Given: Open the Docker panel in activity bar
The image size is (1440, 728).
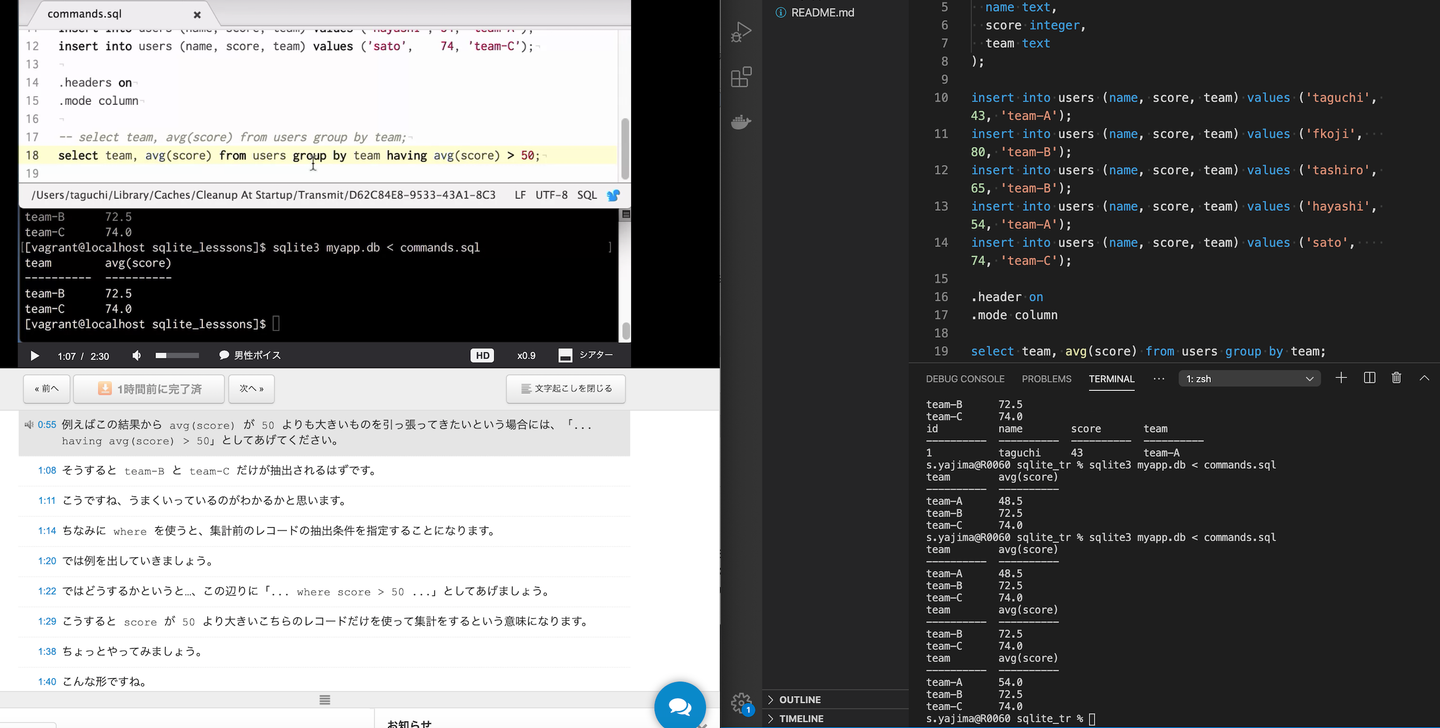Looking at the screenshot, I should click(741, 122).
